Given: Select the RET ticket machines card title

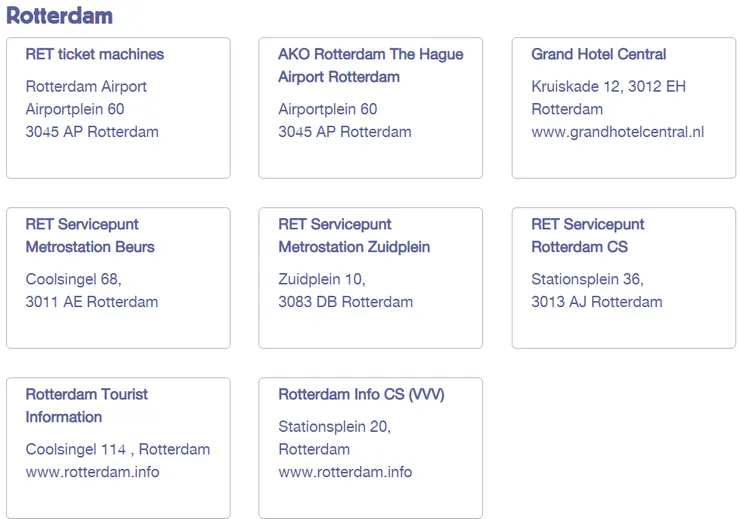Looking at the screenshot, I should tap(95, 54).
